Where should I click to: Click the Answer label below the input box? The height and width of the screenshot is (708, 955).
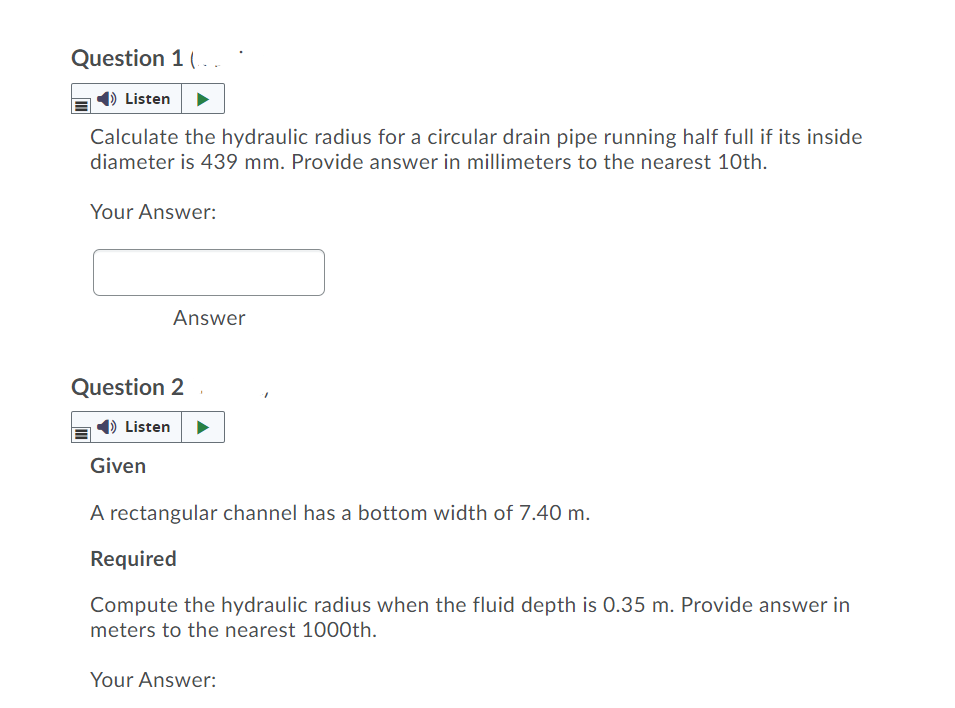(x=209, y=318)
